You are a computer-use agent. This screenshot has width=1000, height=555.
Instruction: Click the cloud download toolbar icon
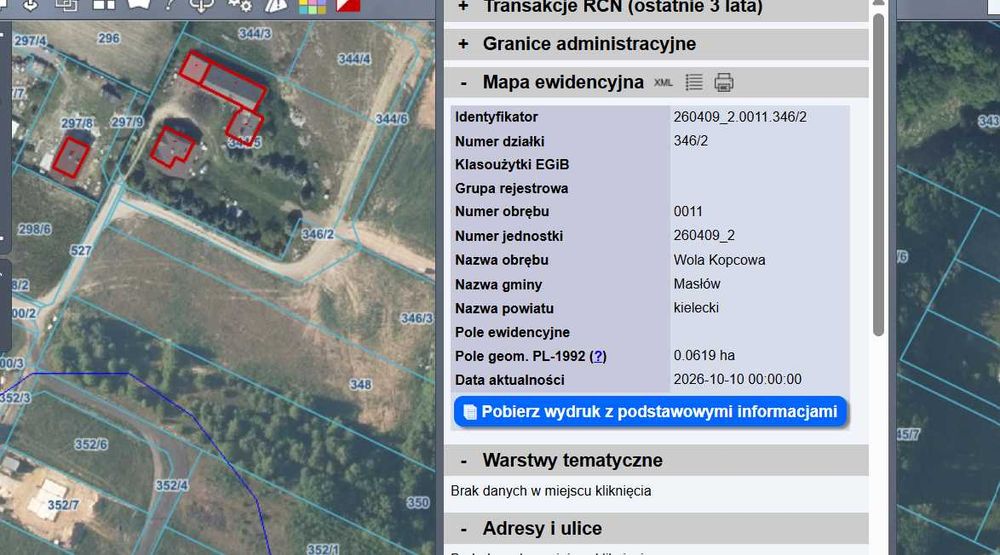[x=202, y=6]
